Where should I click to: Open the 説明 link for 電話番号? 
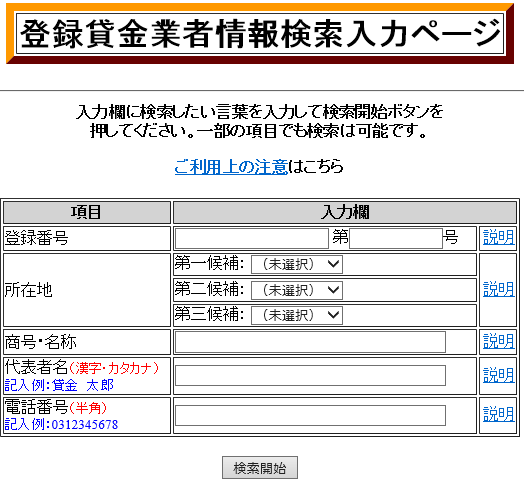coord(499,414)
